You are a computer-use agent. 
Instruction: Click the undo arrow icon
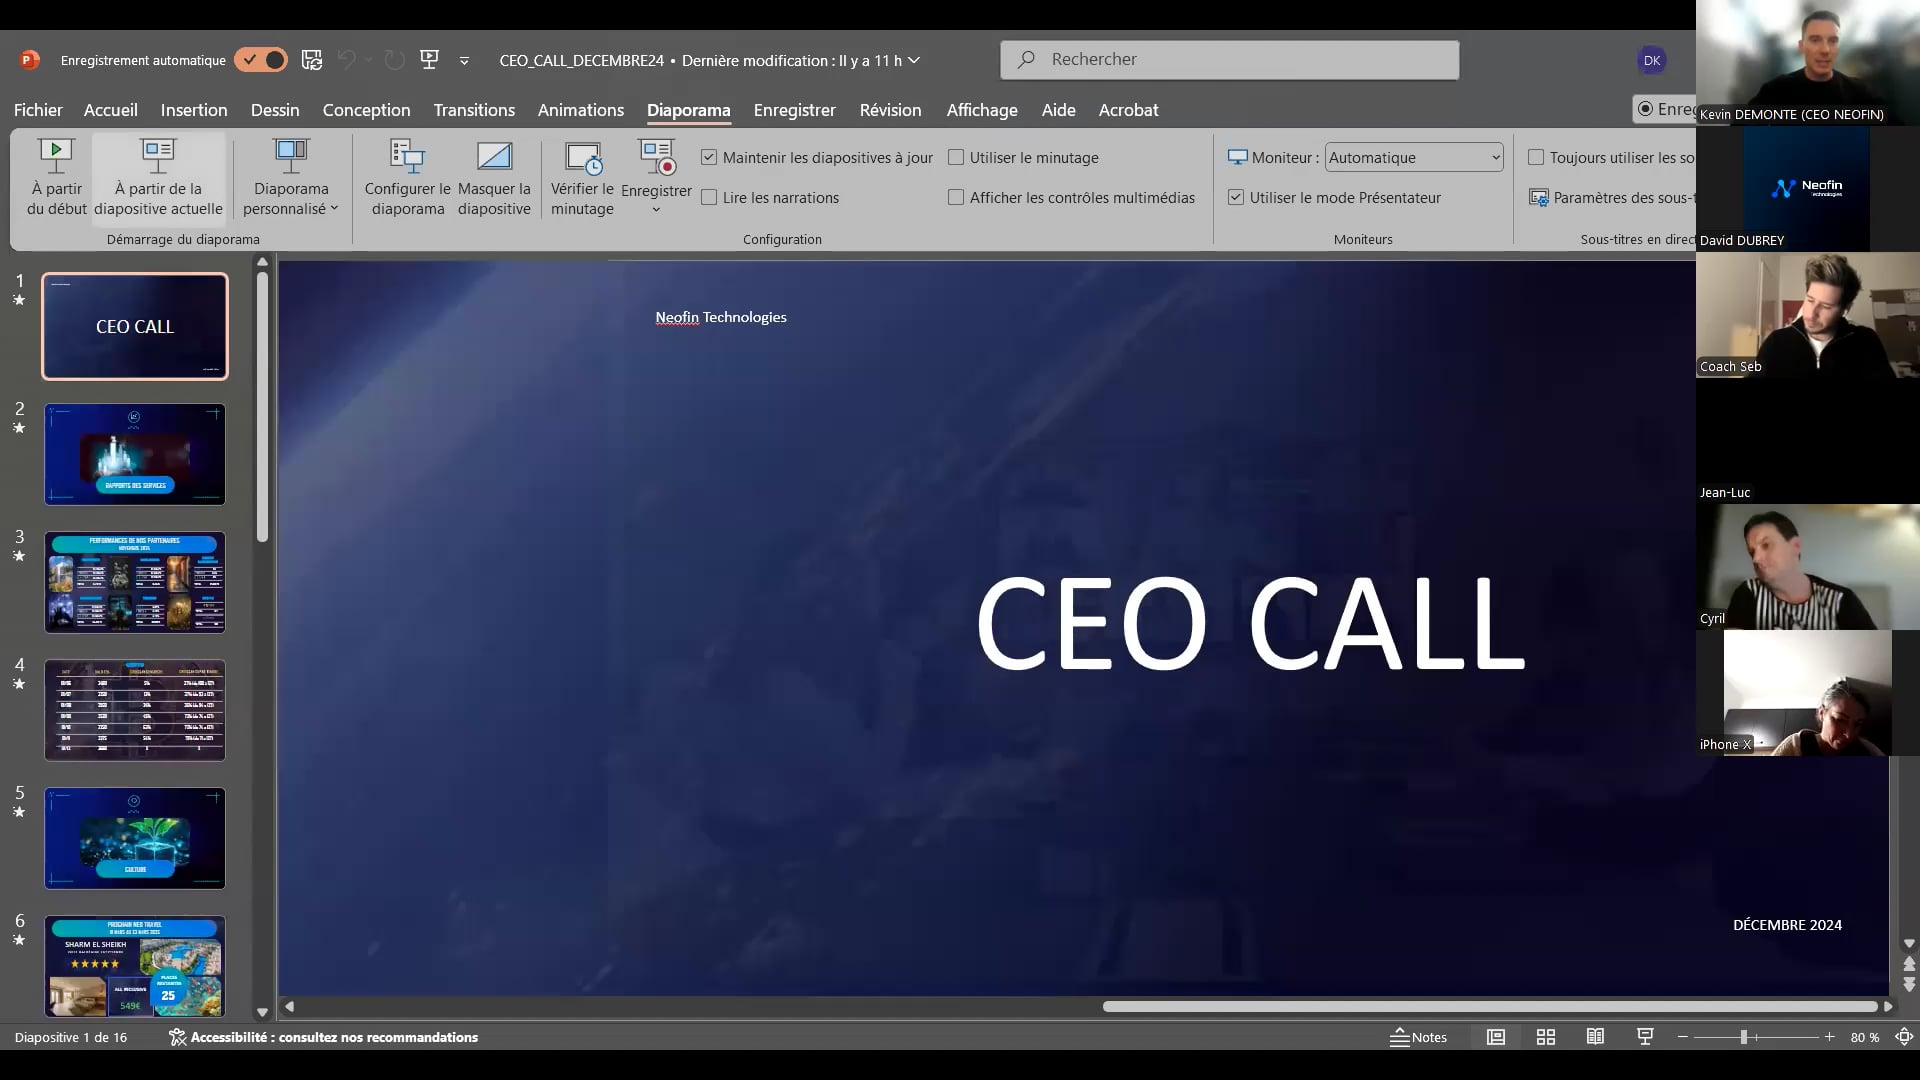(346, 60)
